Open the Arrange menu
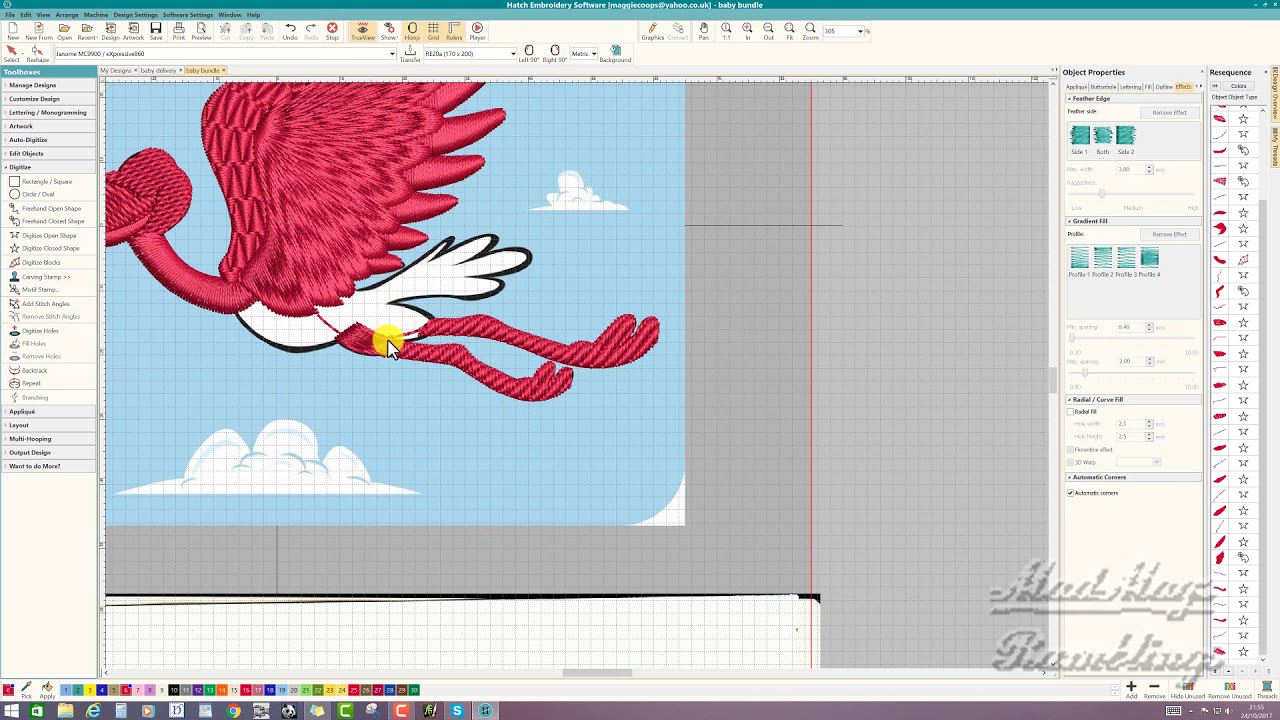The image size is (1280, 720). point(67,15)
